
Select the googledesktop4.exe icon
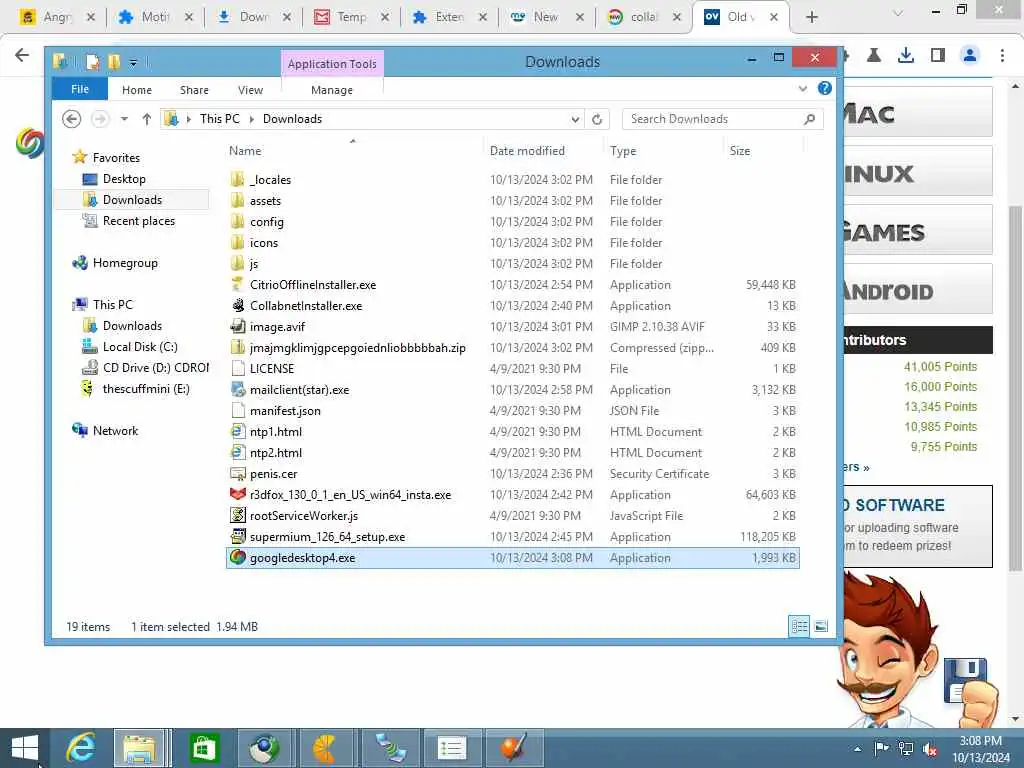pos(238,558)
